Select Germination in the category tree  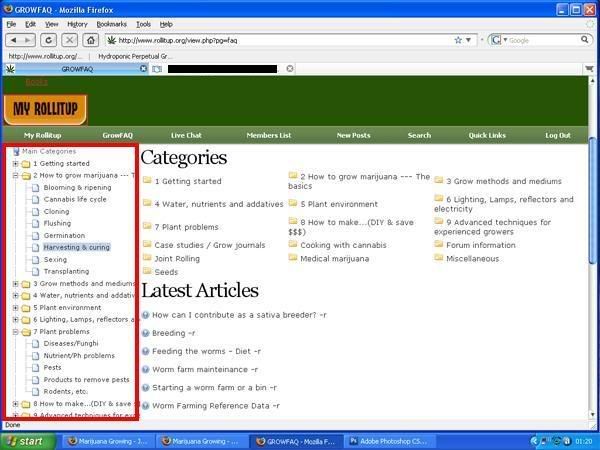point(64,235)
